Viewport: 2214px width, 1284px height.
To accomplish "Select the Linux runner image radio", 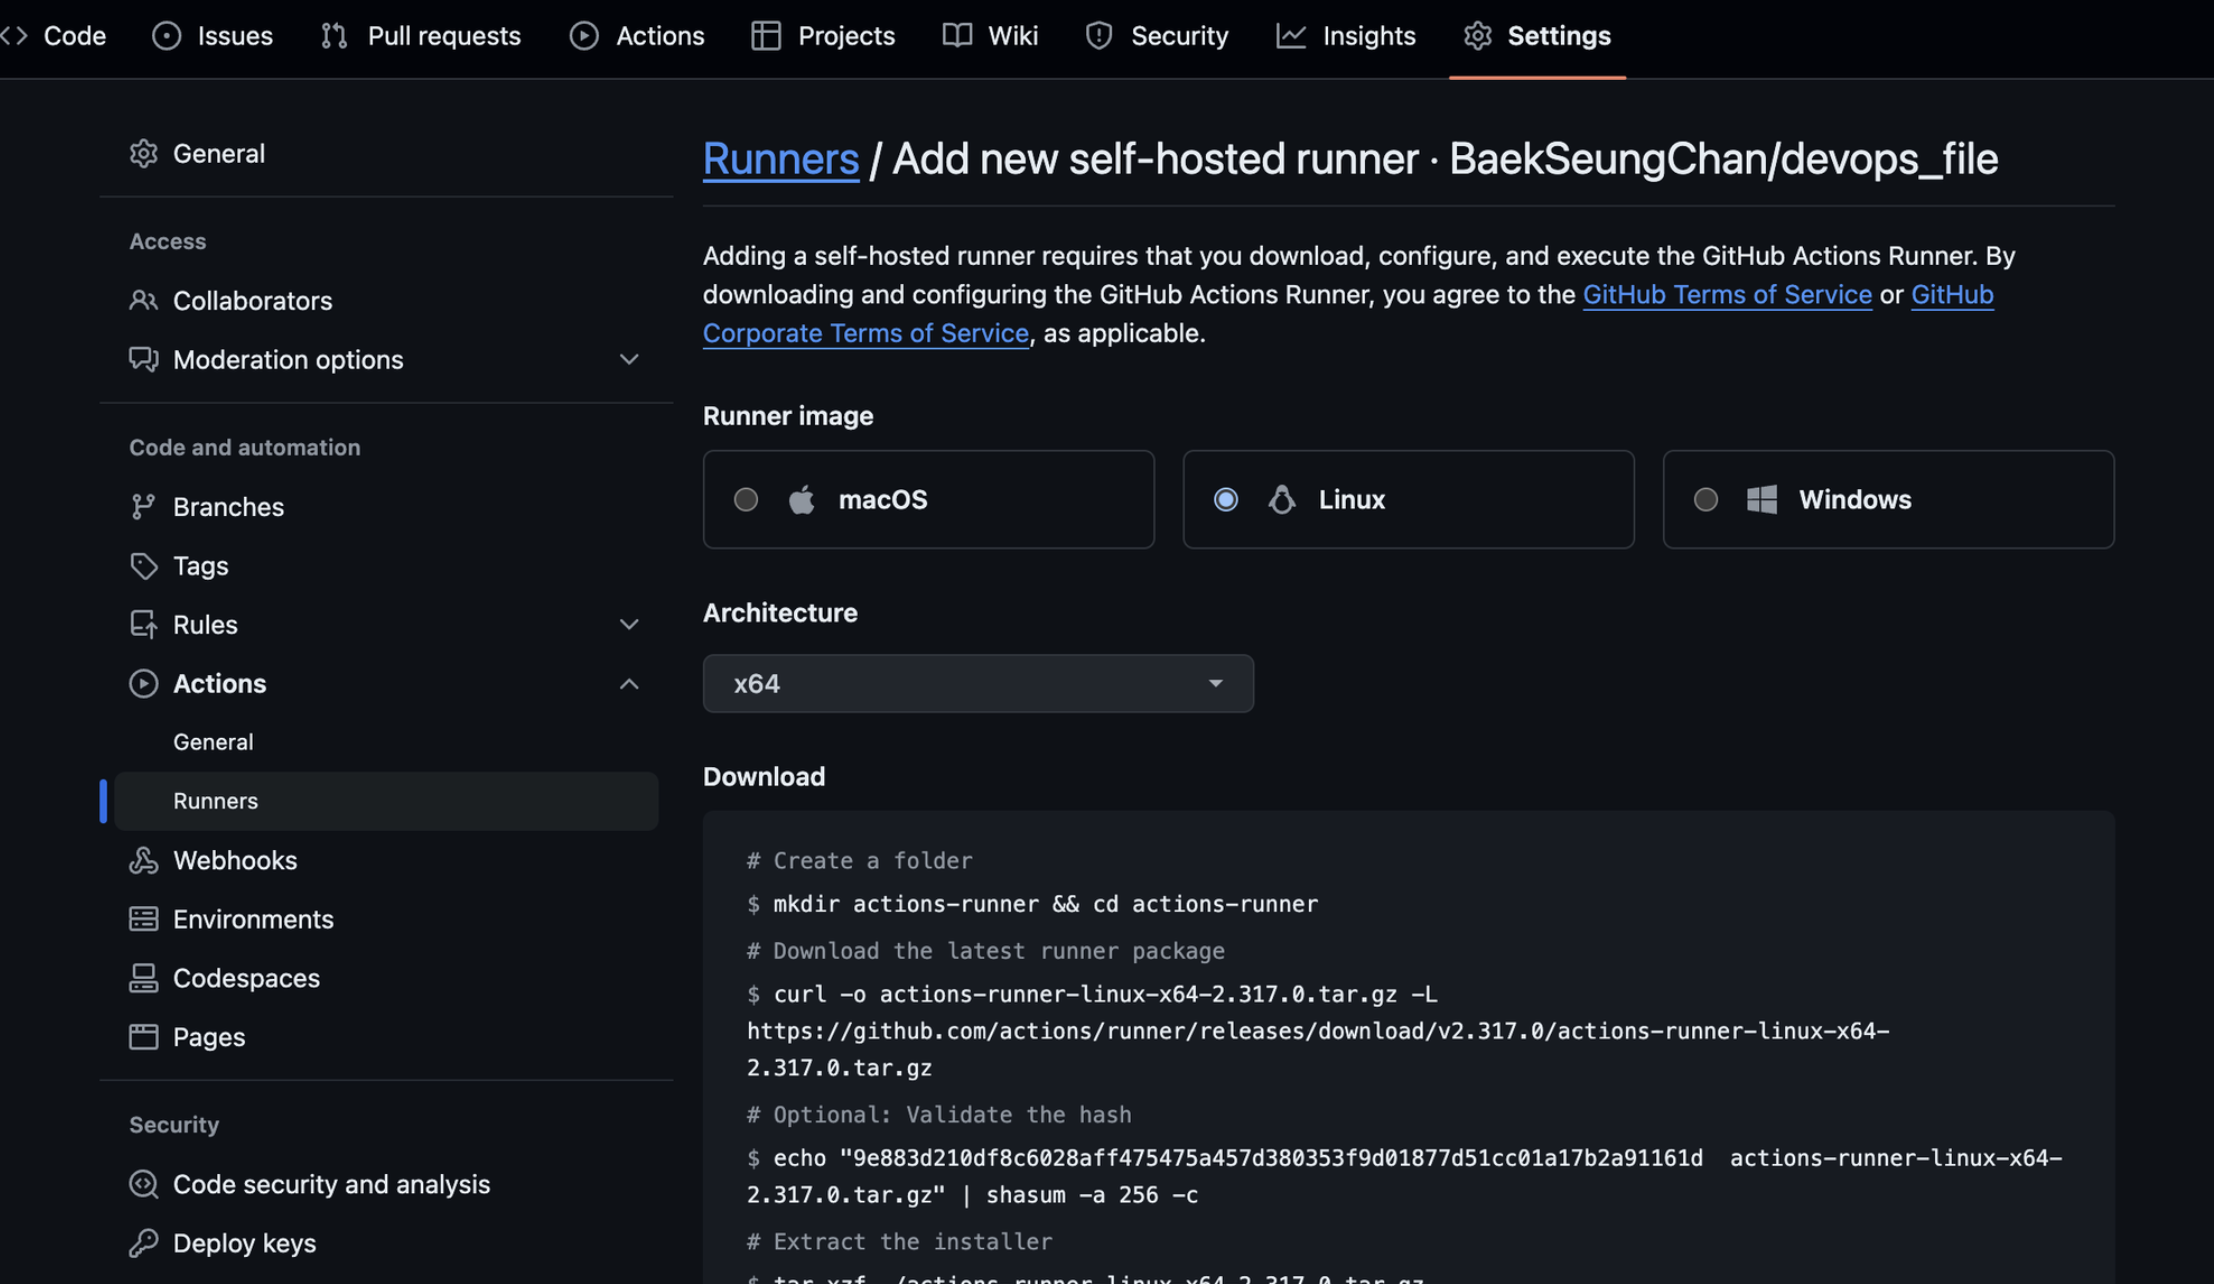I will [1226, 499].
